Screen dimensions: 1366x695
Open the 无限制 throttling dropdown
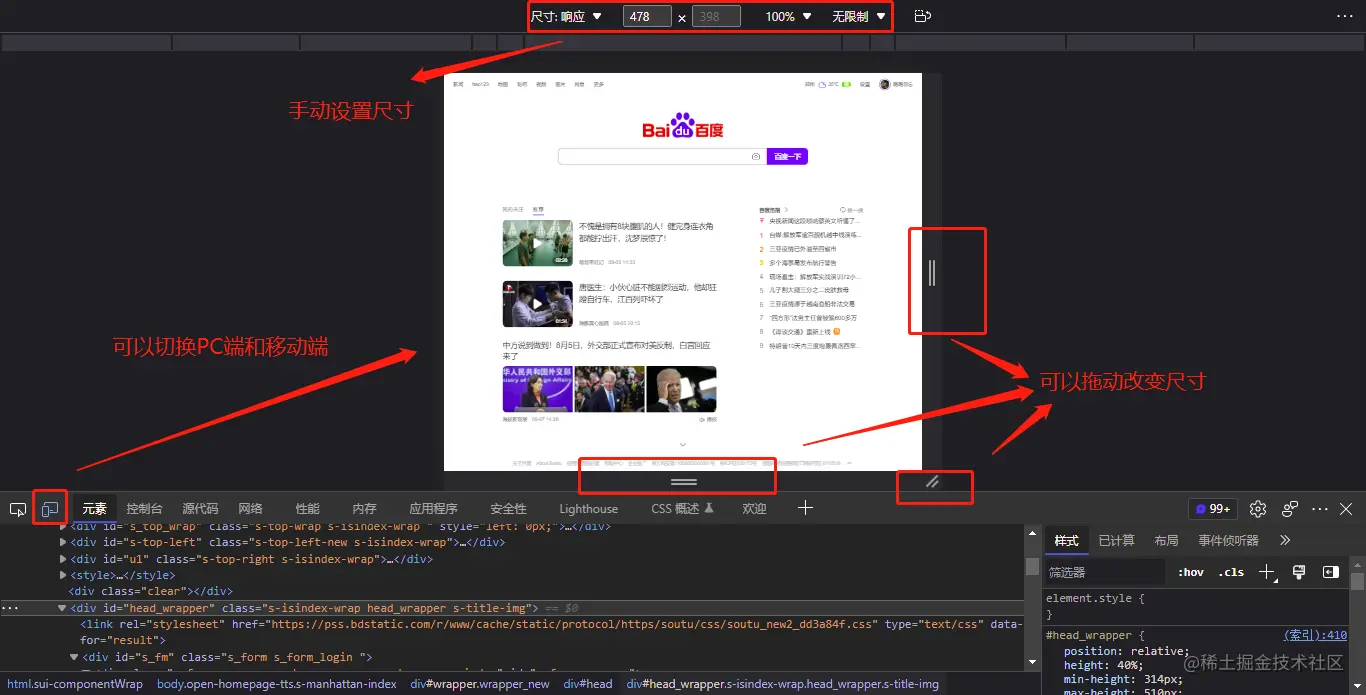coord(859,16)
